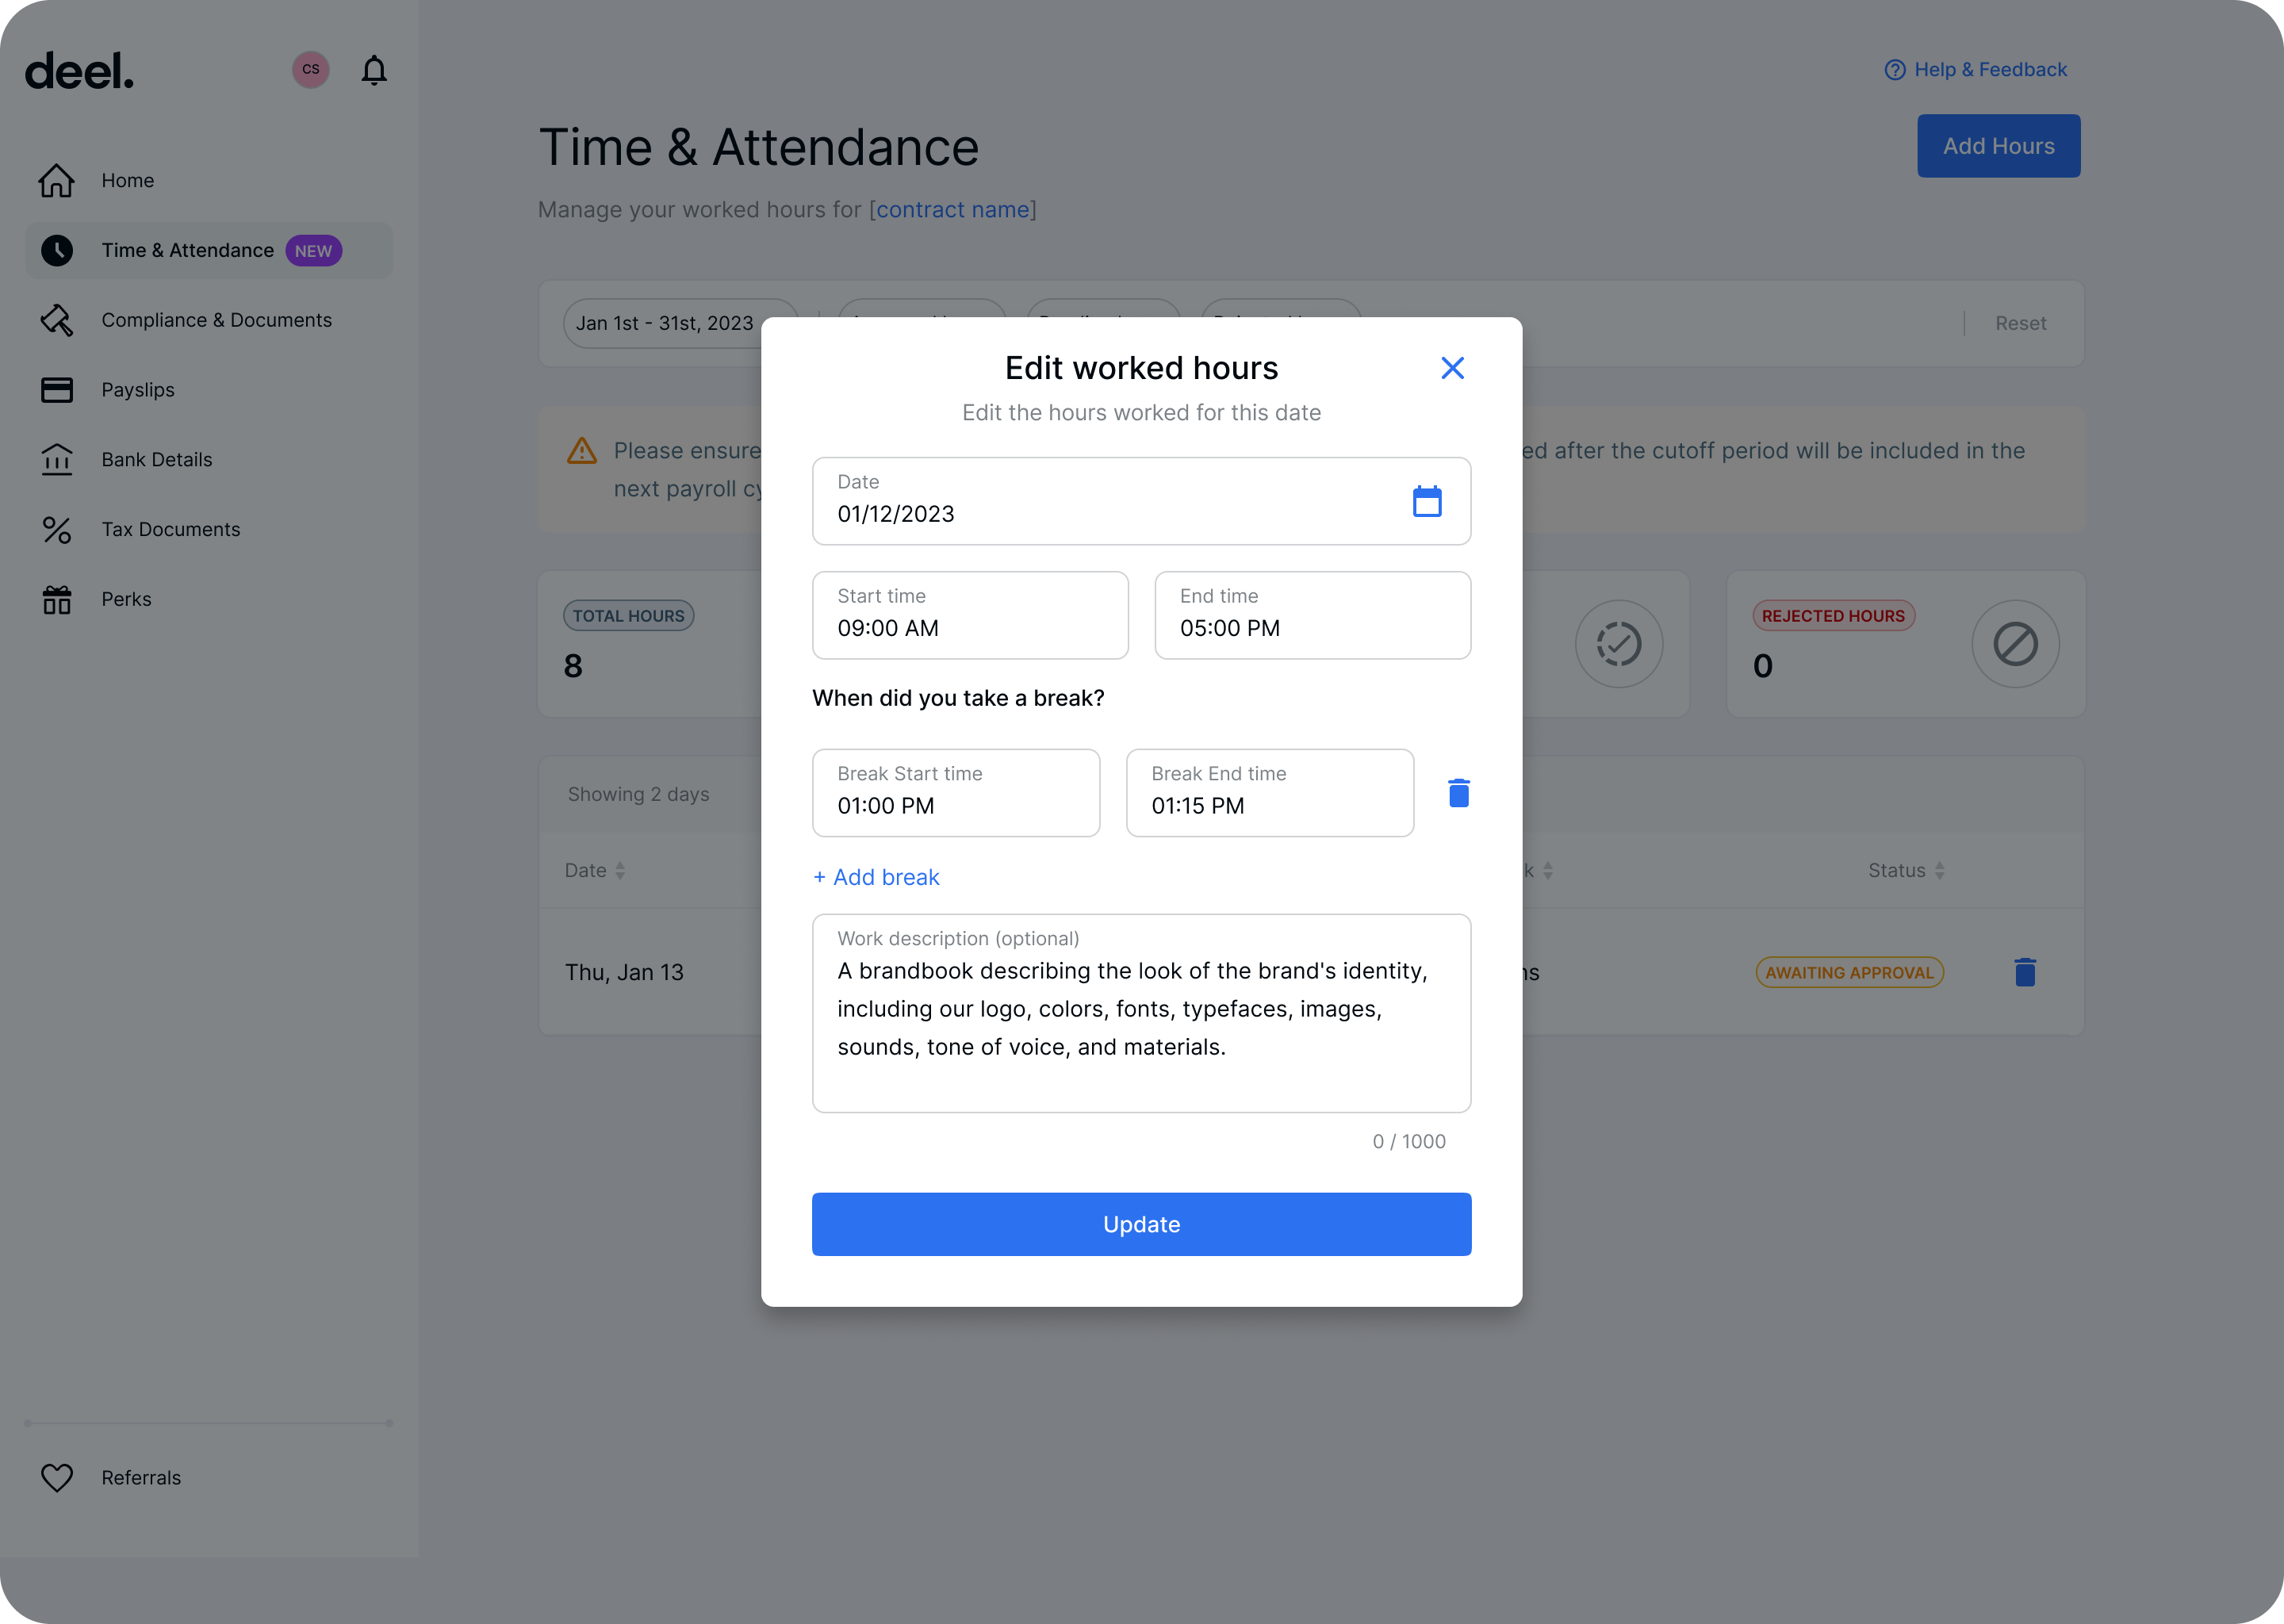Click the TOTAL HOURS badge
This screenshot has height=1624, width=2284.
(x=628, y=616)
